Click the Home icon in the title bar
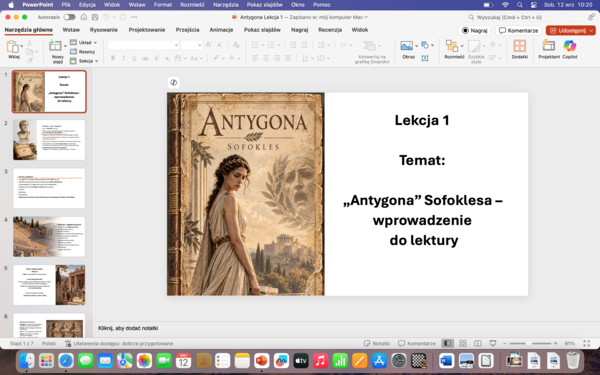Viewport: 600px width, 375px height. click(x=84, y=17)
